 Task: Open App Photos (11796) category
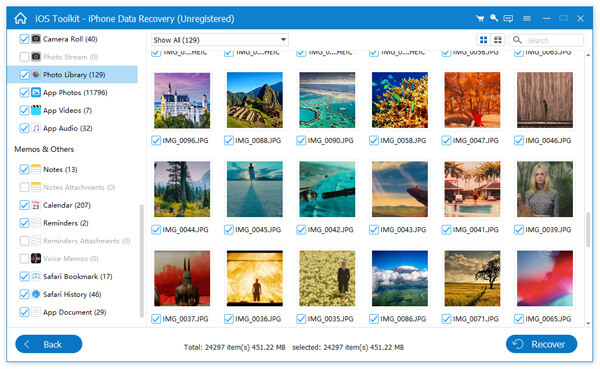(75, 93)
